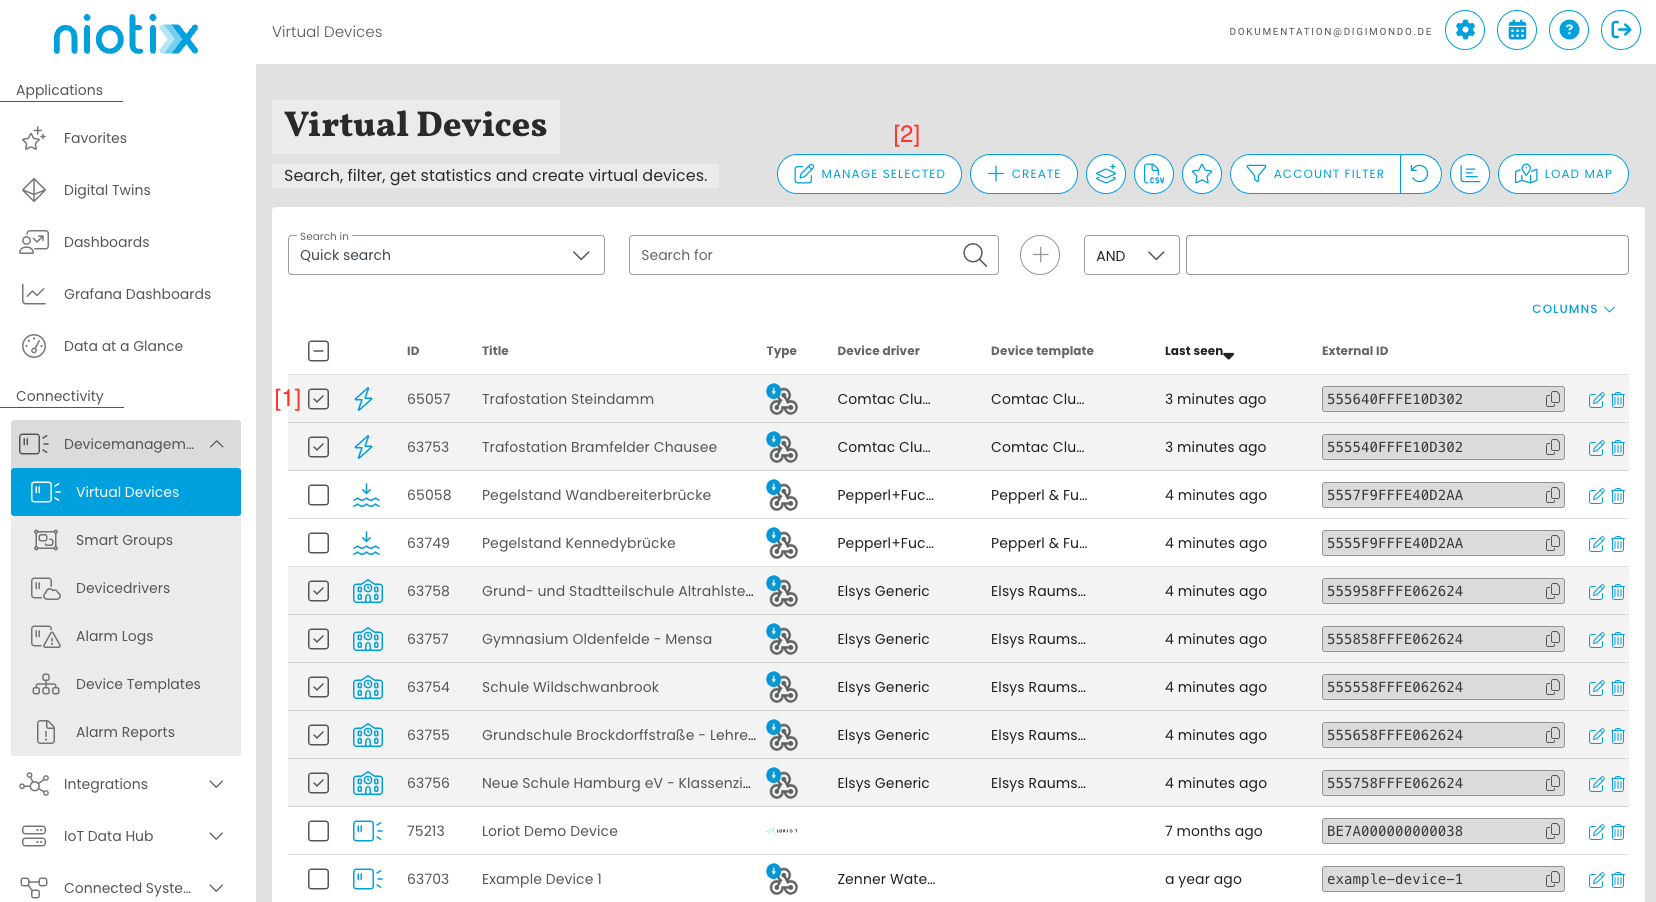Edit the Pegelstand Kennedybrücke device
The height and width of the screenshot is (902, 1656).
click(x=1596, y=544)
